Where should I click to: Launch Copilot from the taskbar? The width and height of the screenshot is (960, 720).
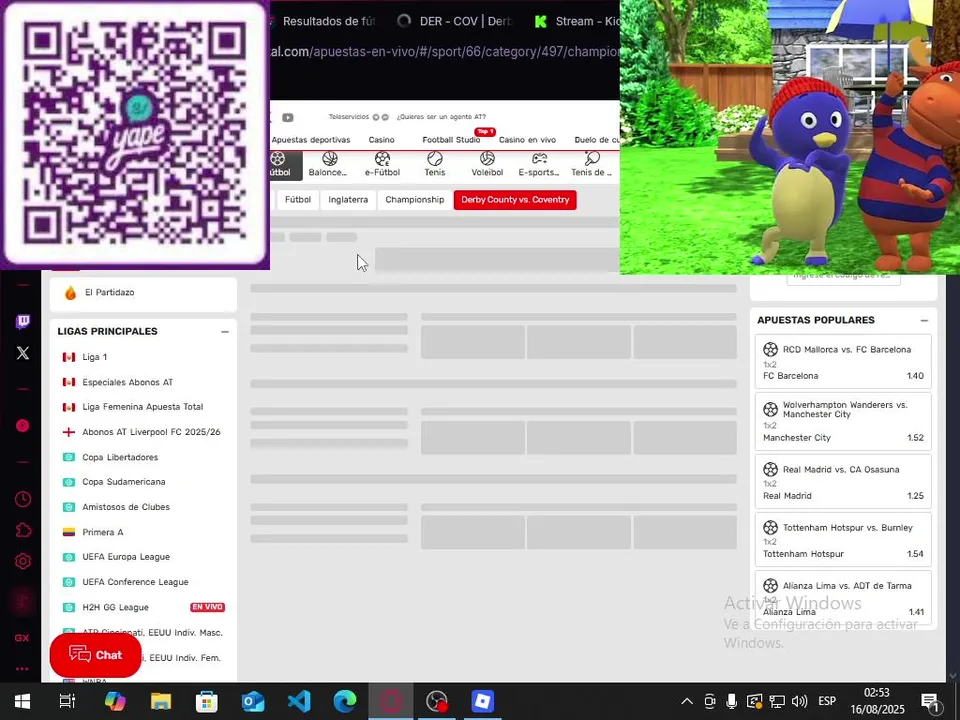[x=114, y=701]
